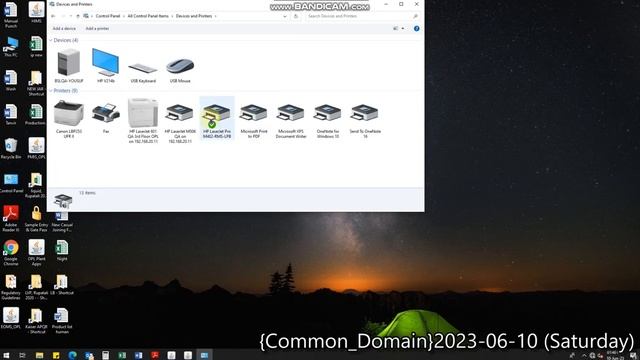
Task: Open Night Excel file on desktop
Action: coord(62,250)
